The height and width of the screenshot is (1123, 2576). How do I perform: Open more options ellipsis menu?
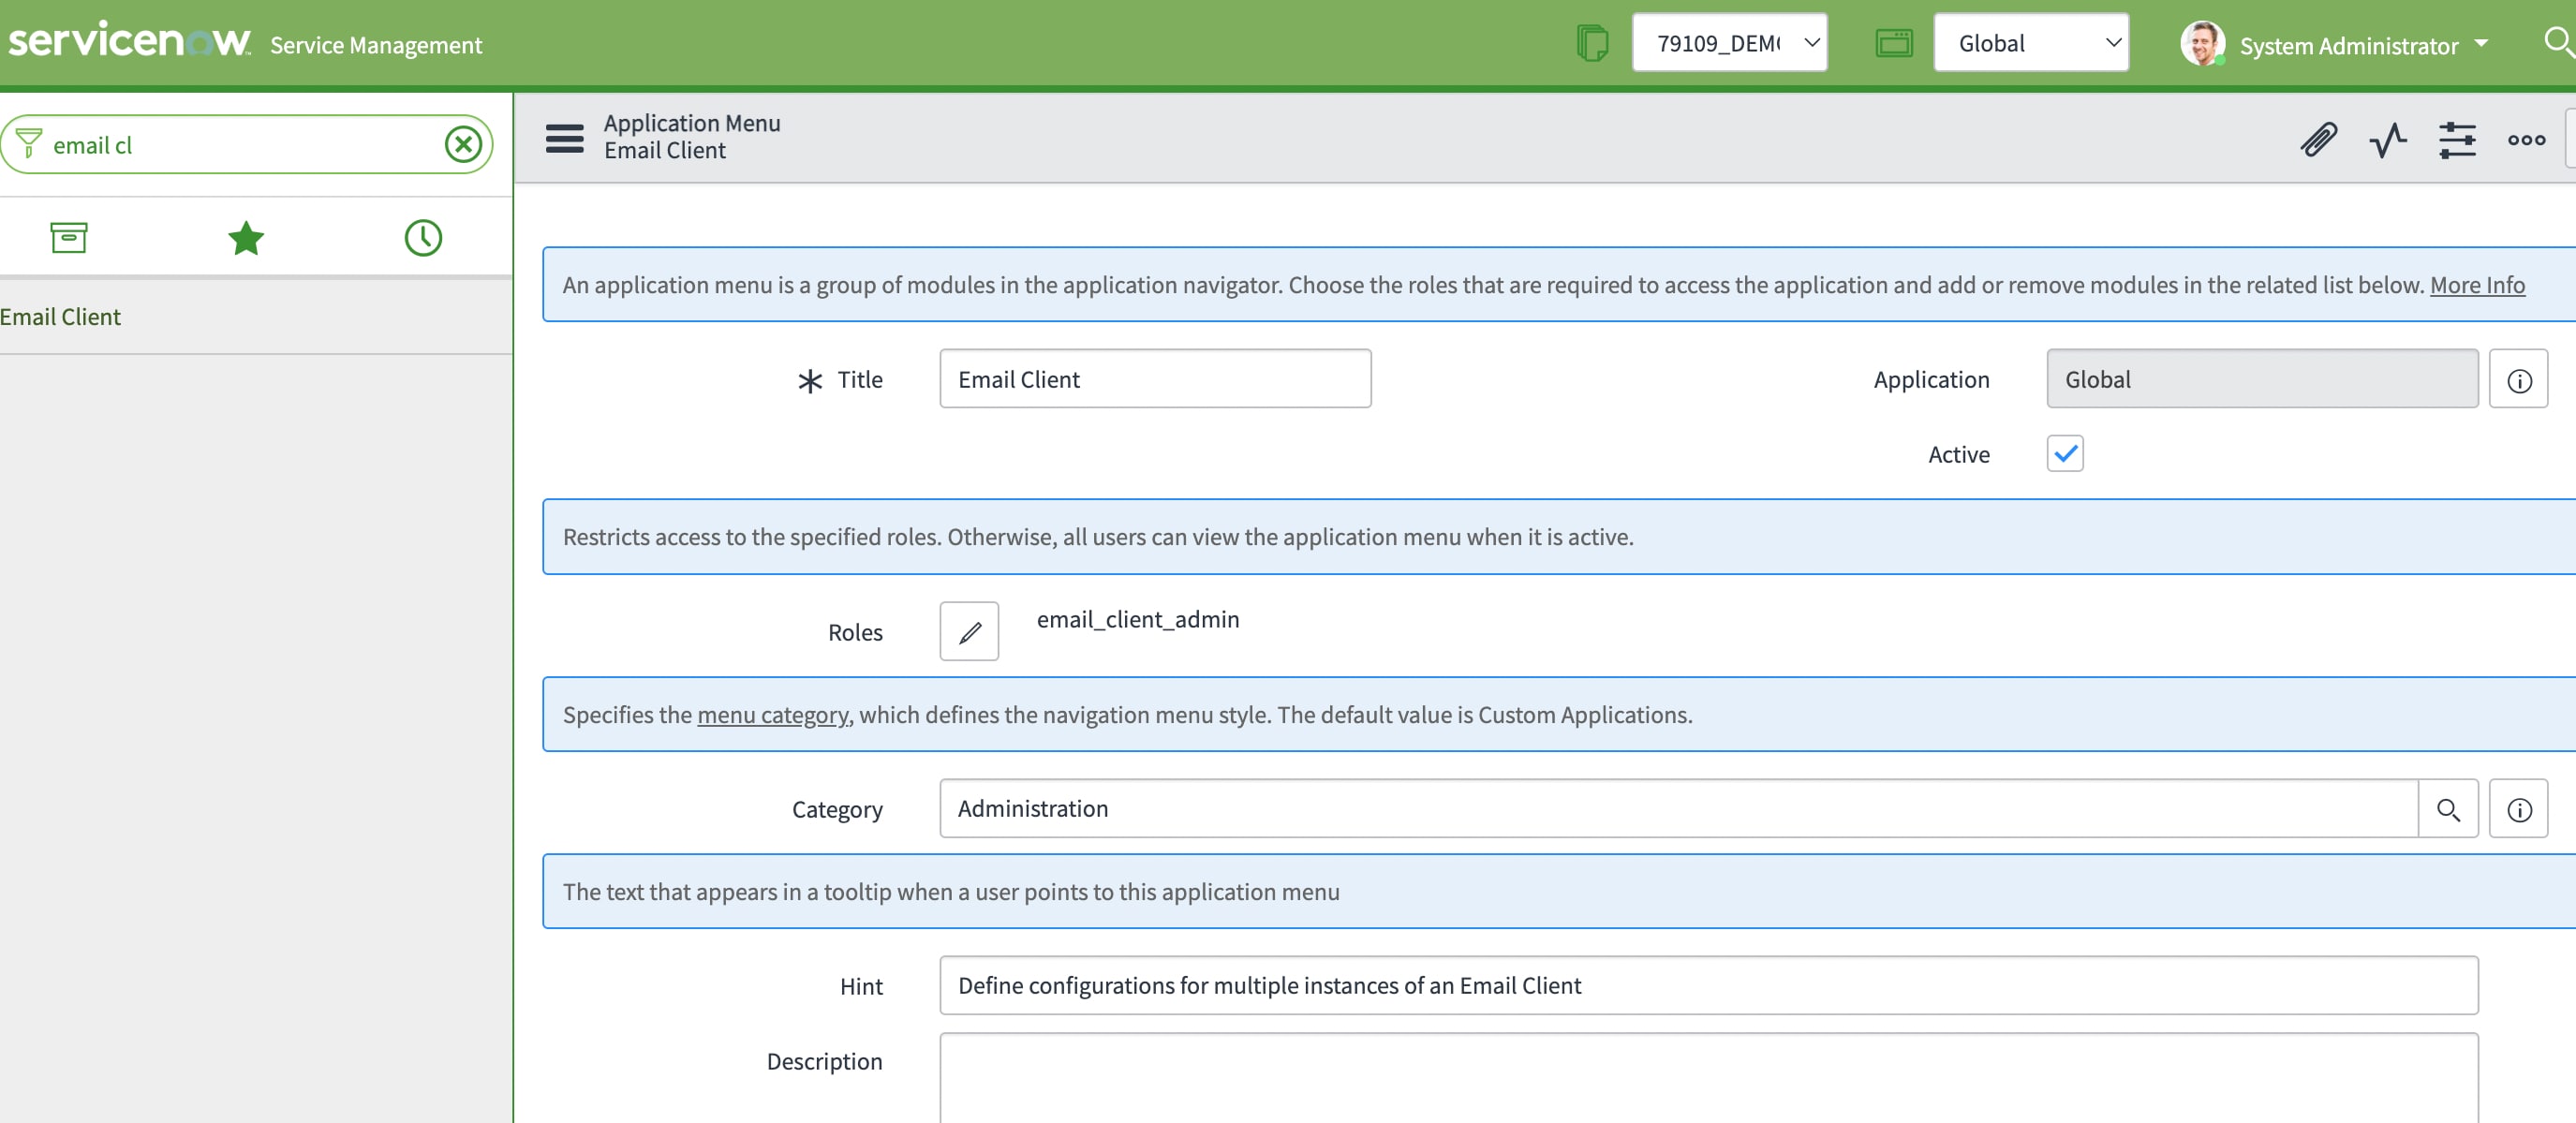tap(2526, 139)
